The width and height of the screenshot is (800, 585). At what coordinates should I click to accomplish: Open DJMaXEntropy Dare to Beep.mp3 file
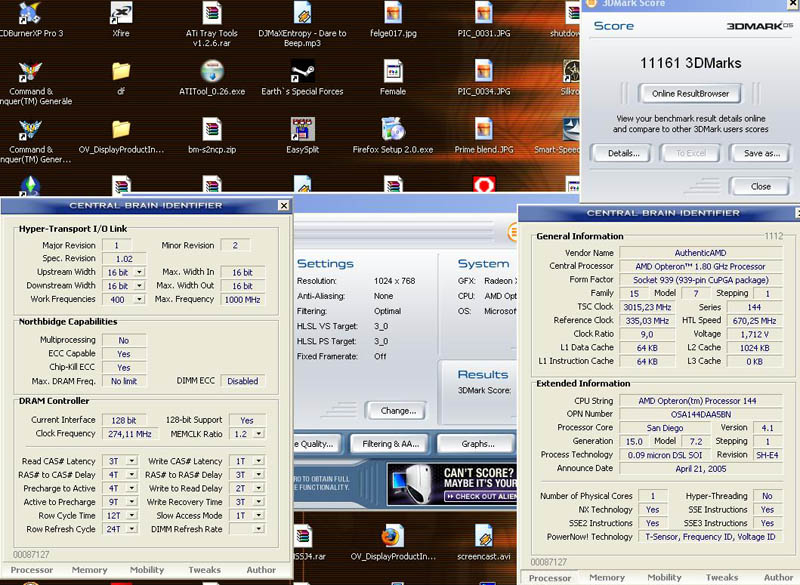tap(302, 24)
